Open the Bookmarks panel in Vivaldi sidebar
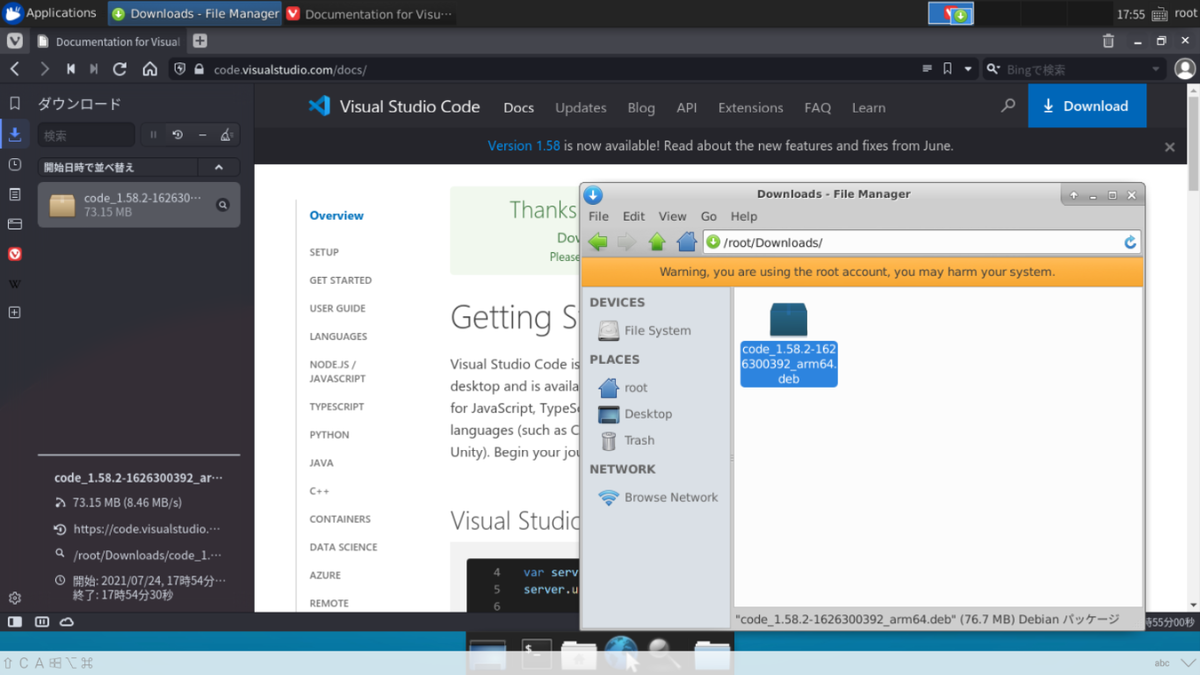 15,103
